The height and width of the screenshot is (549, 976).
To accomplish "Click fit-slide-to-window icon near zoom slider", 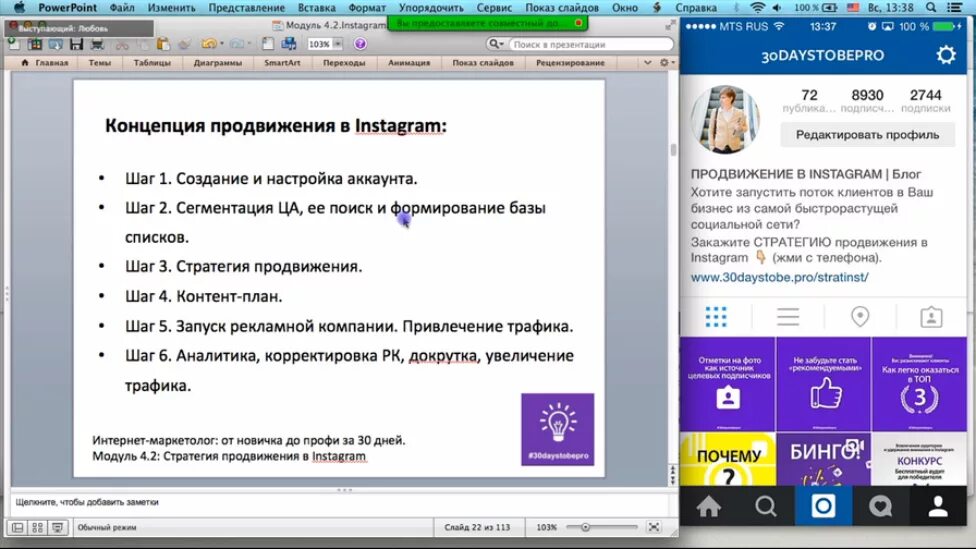I will (654, 527).
